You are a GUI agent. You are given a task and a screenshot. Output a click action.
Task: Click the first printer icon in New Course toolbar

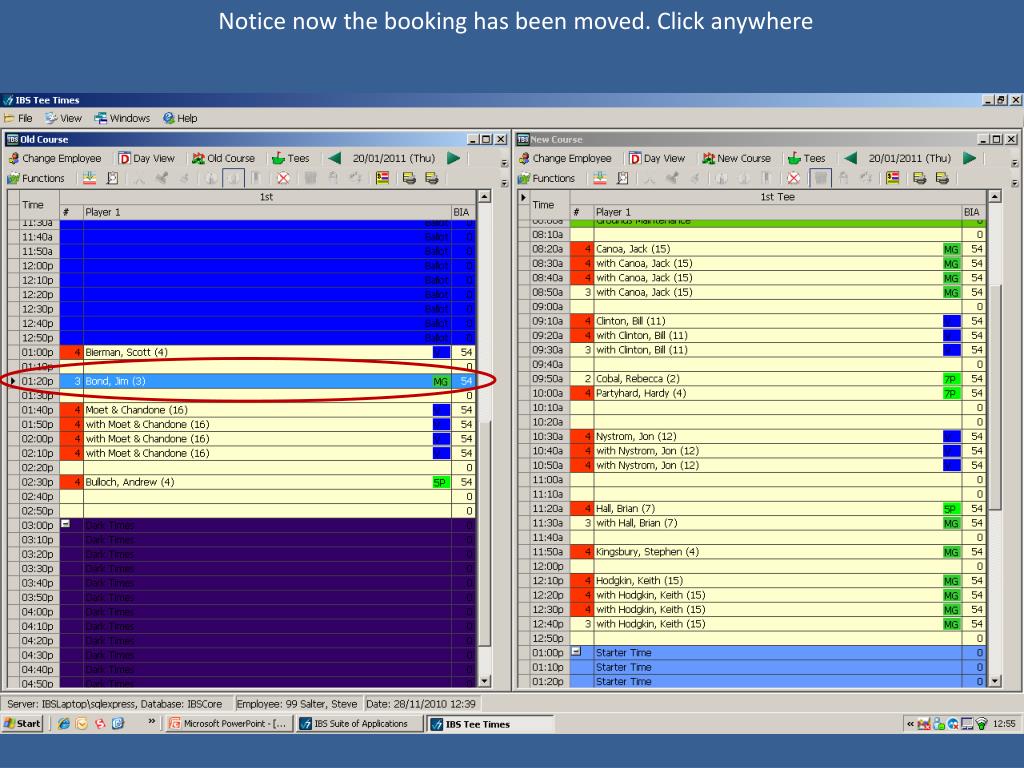tap(920, 178)
